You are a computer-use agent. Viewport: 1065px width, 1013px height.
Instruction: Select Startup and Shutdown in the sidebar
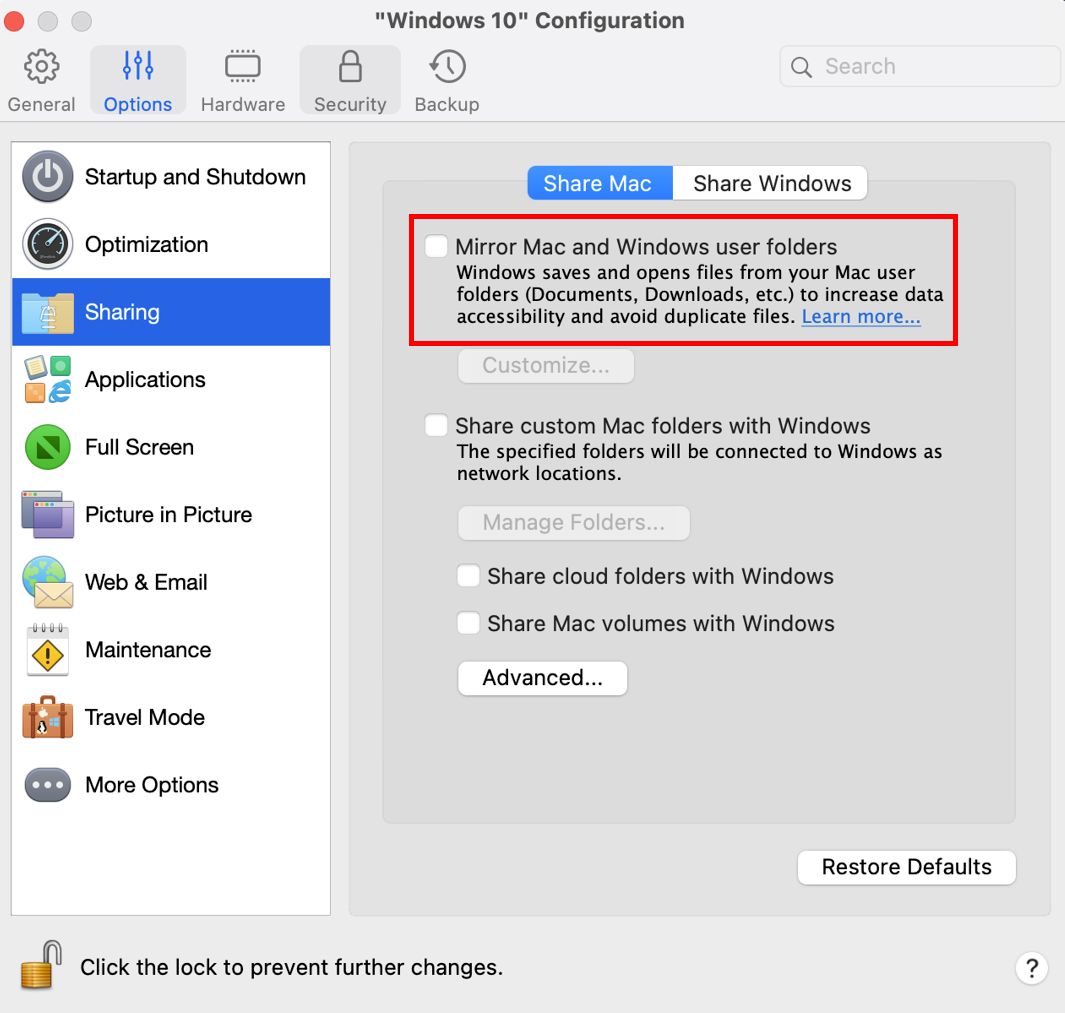[196, 177]
